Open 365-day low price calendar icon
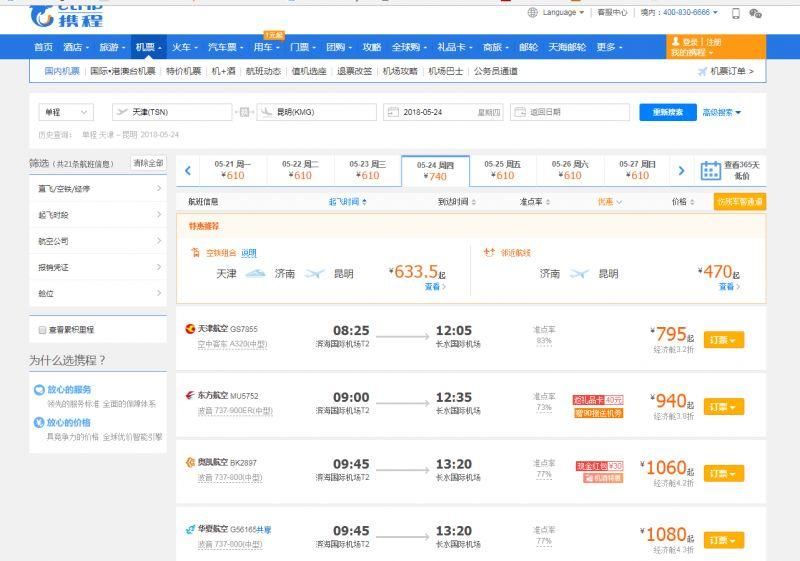 (x=710, y=170)
